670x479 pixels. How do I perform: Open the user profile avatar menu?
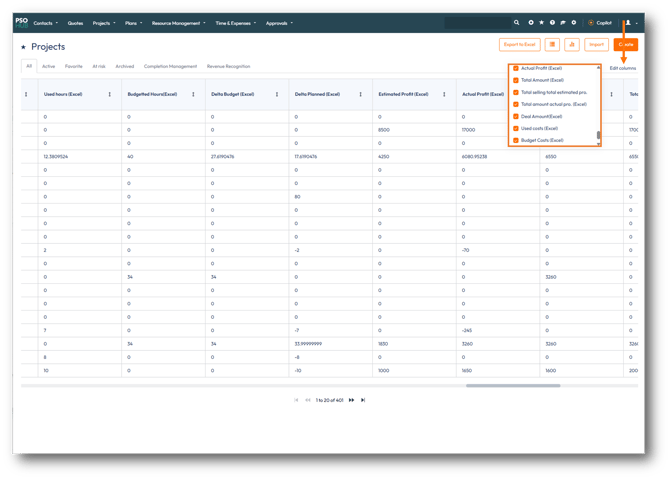click(628, 23)
